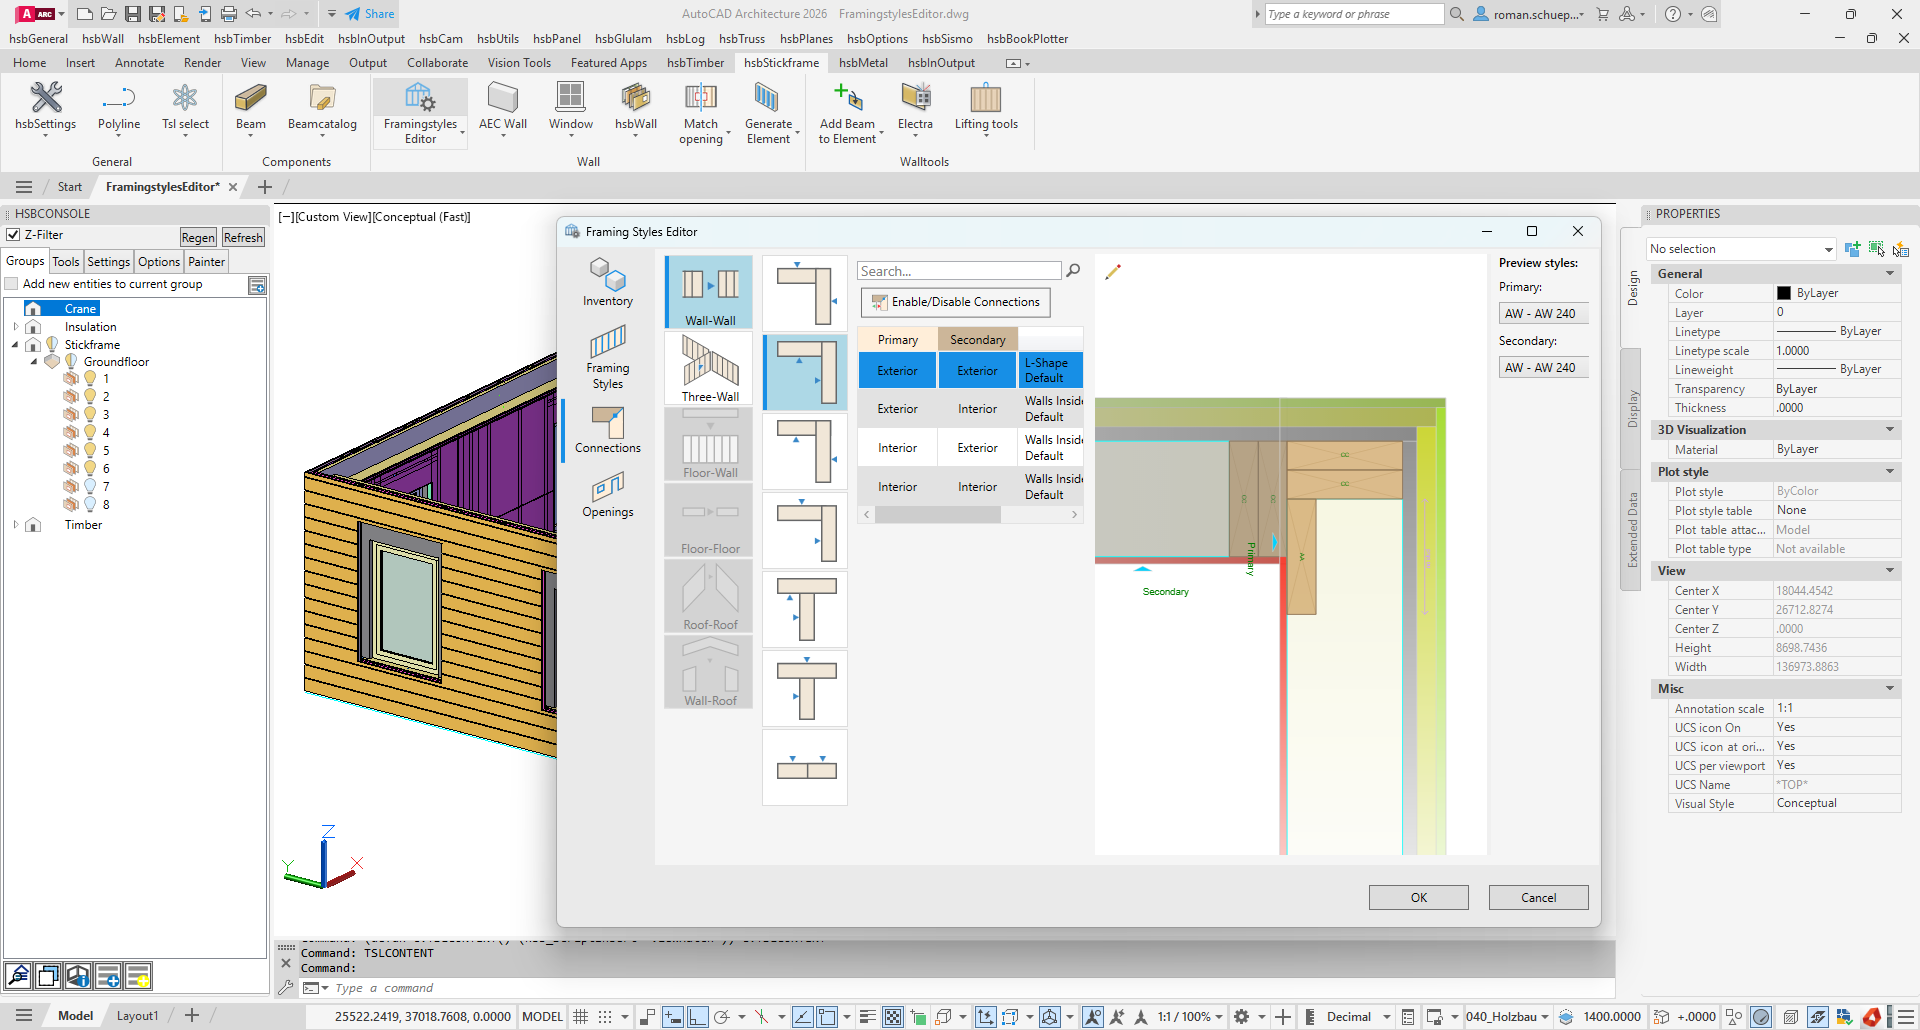This screenshot has height=1030, width=1920.
Task: Click the Refresh button in HSBCONSOLE
Action: tap(243, 237)
